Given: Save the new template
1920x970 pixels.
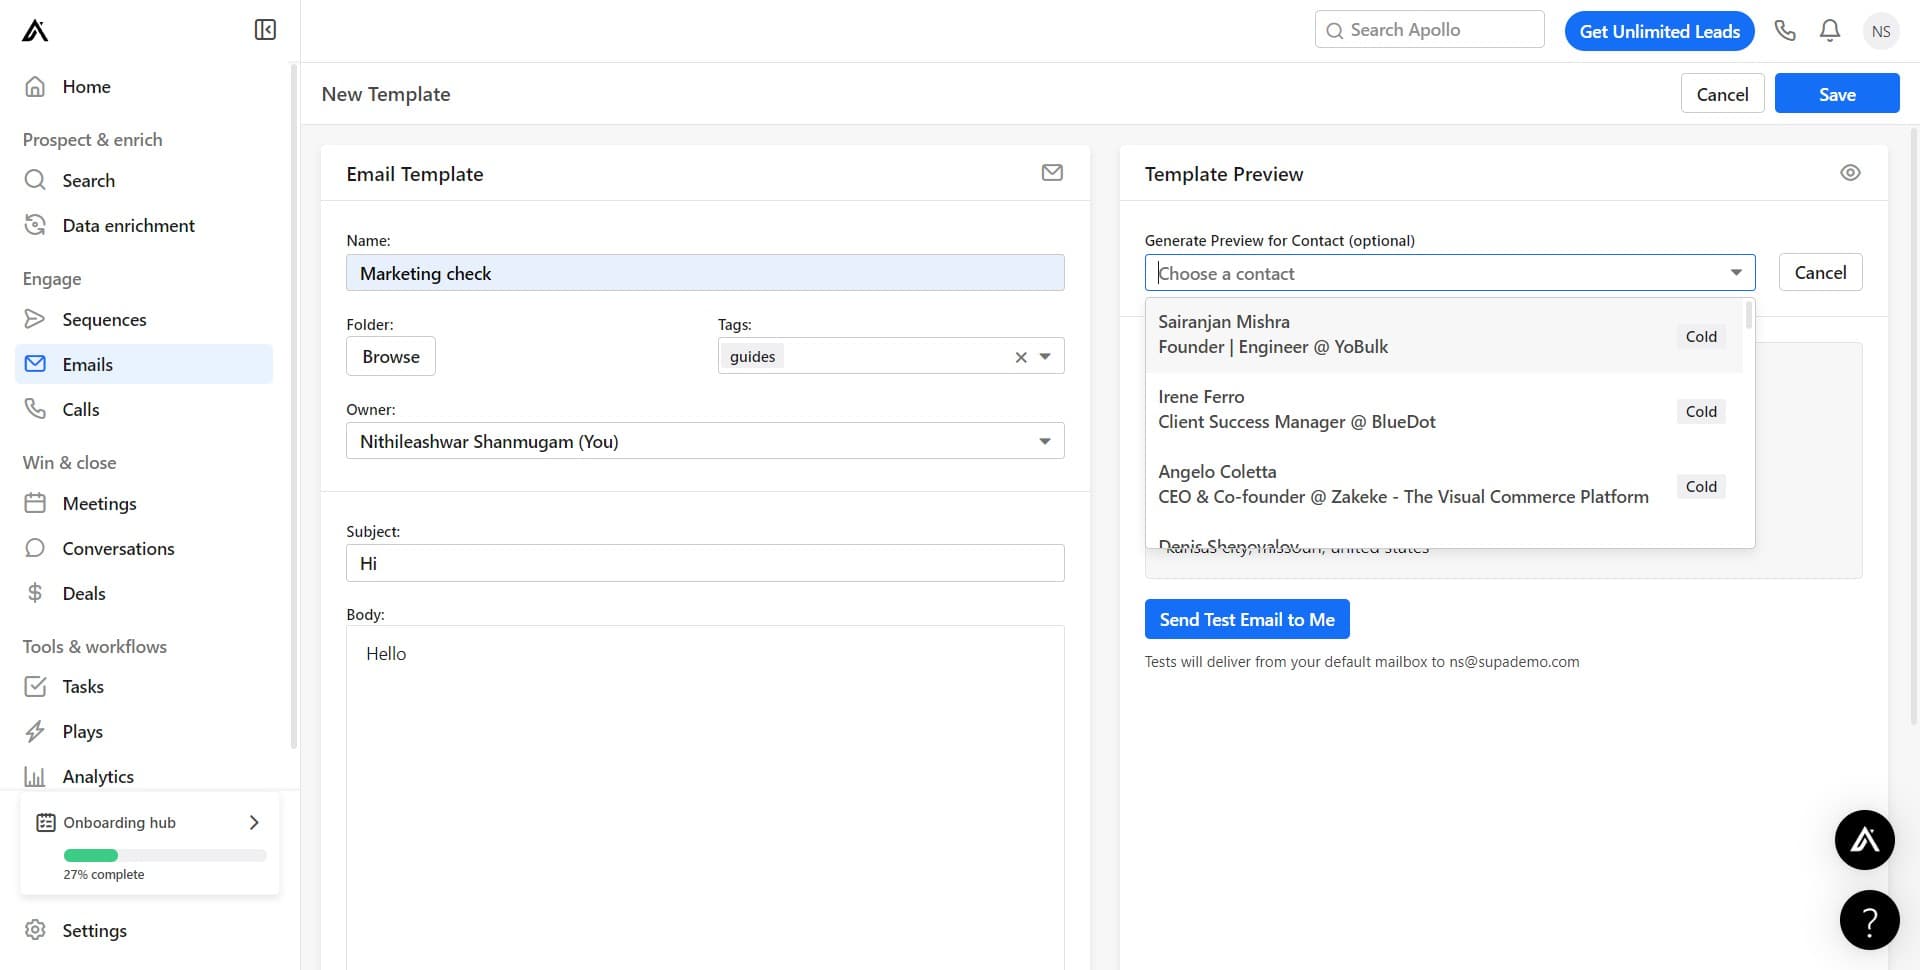Looking at the screenshot, I should click(x=1836, y=93).
